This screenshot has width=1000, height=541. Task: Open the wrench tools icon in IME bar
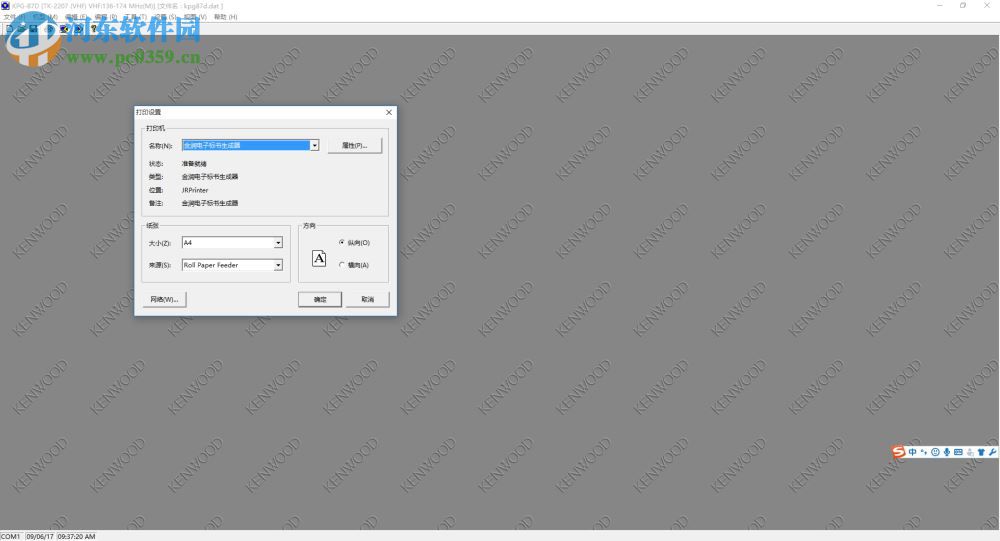pos(992,452)
